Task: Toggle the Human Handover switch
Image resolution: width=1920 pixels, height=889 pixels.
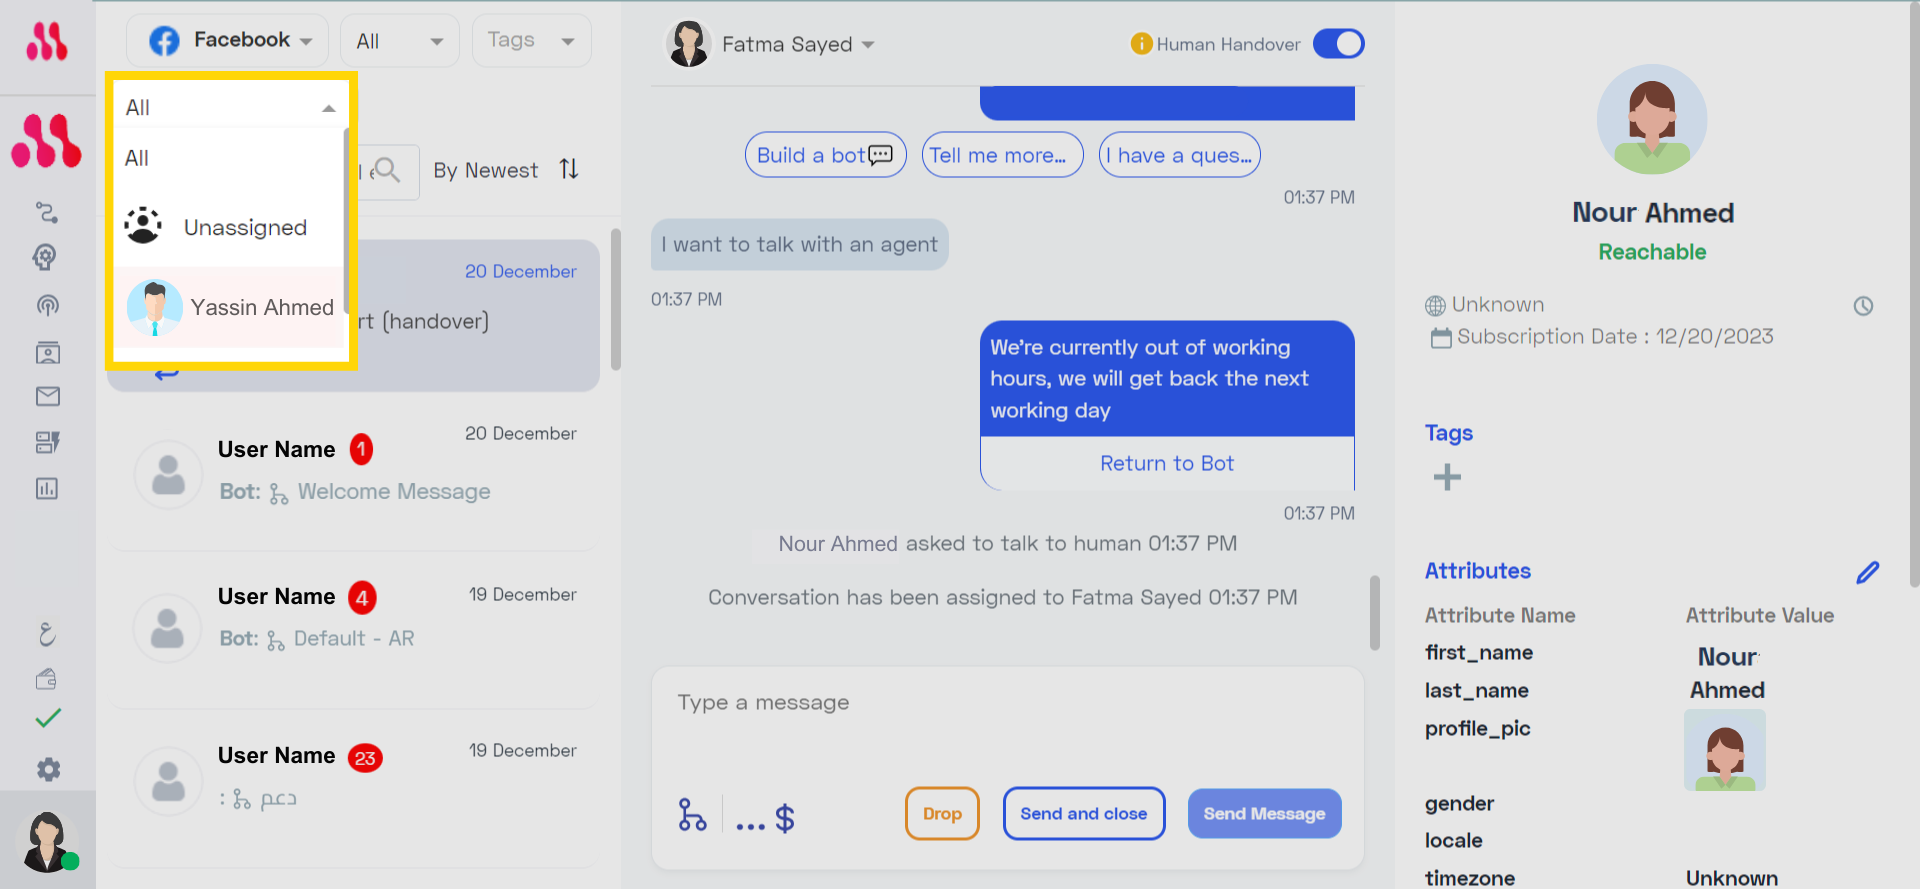Action: pyautogui.click(x=1338, y=44)
